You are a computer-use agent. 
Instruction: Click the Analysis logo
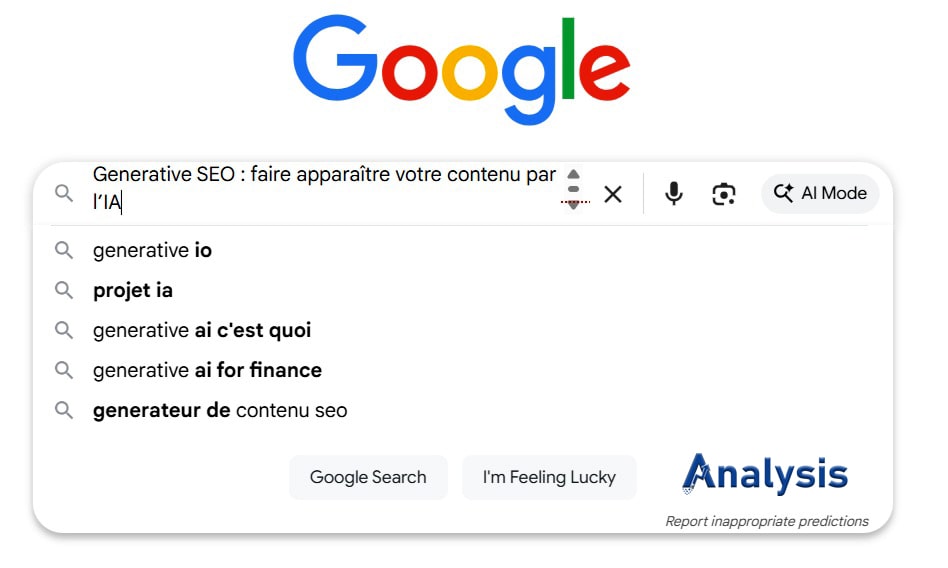tap(765, 473)
